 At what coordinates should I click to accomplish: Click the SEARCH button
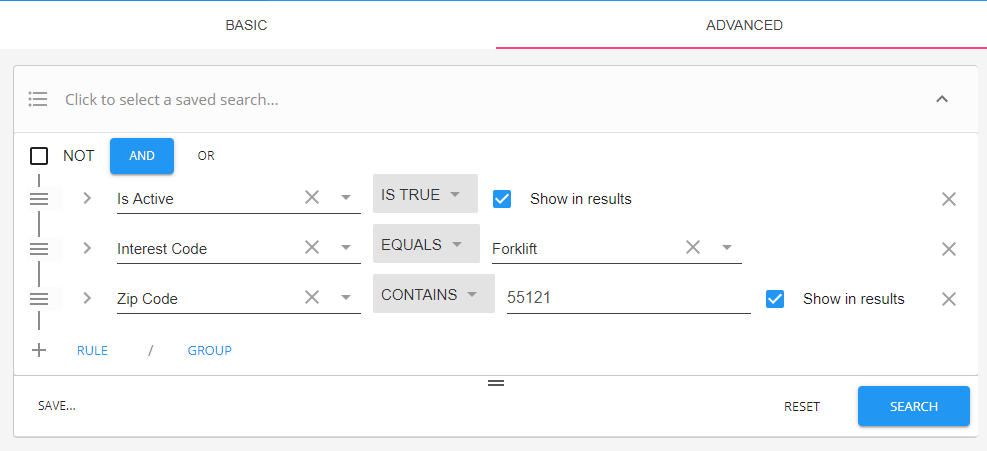[913, 407]
